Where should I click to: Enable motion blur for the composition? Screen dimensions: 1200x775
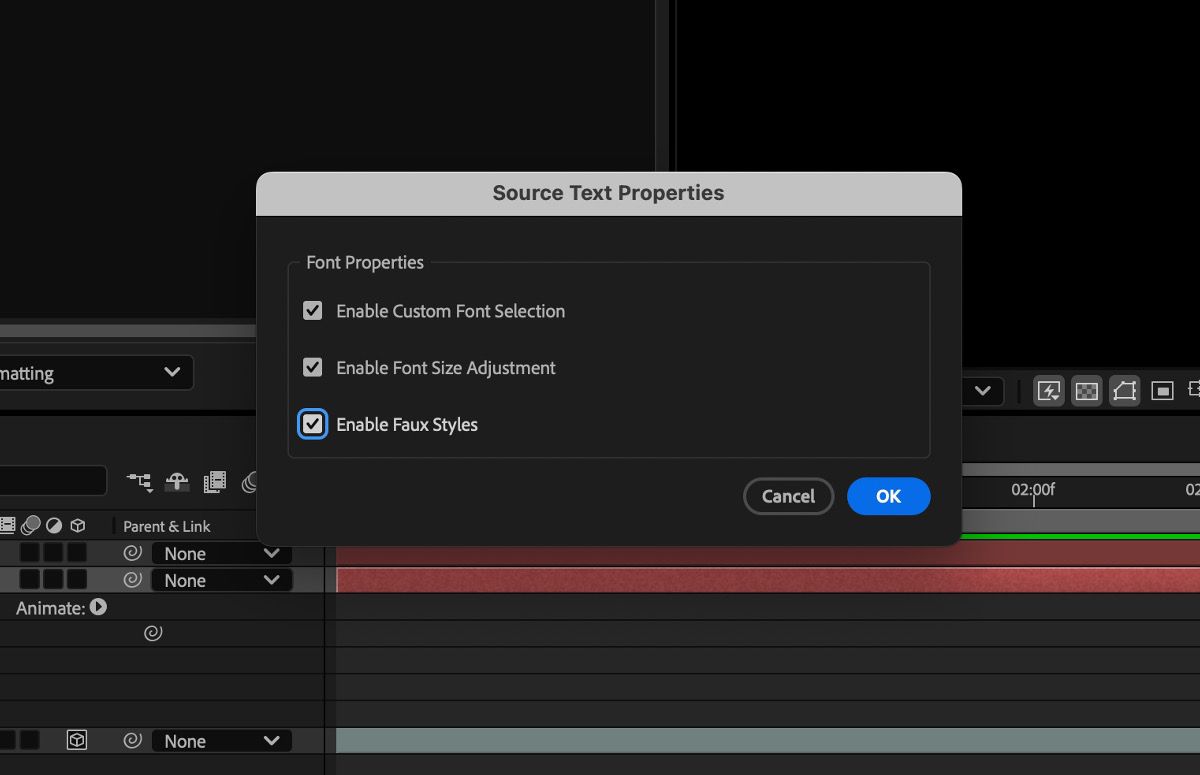(250, 482)
